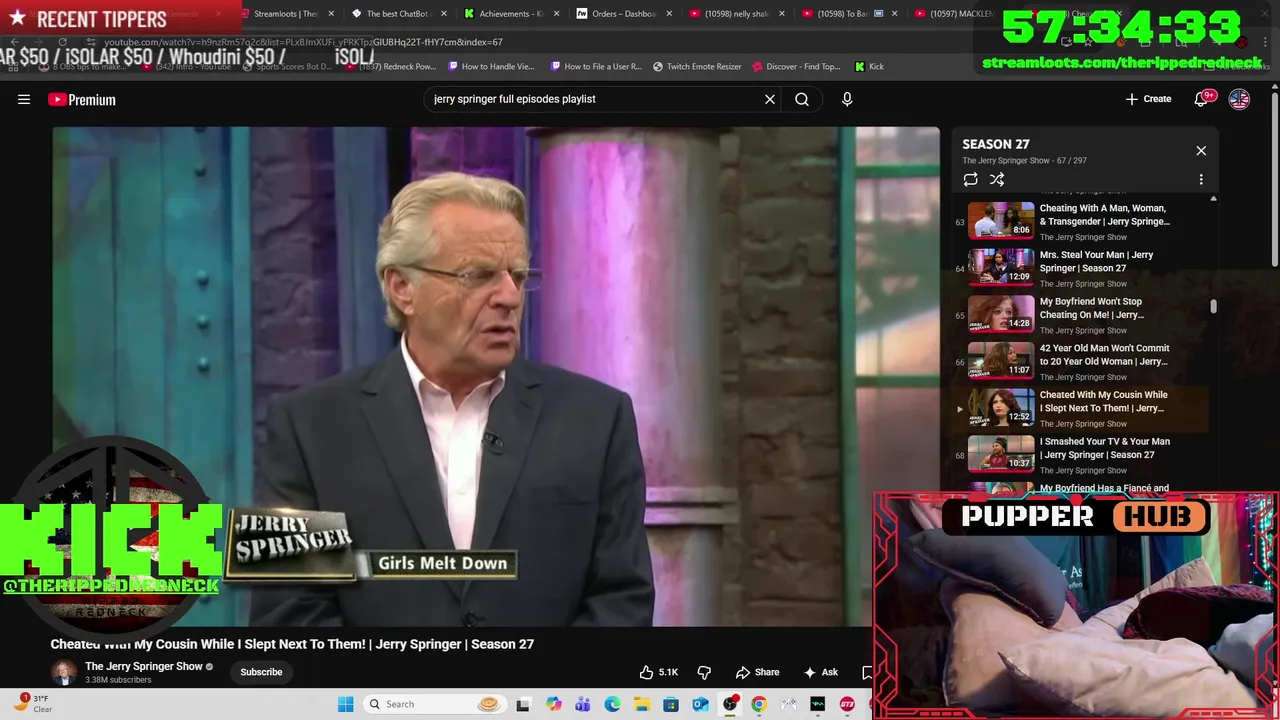Play 'Cheating With A Man, Woman' video

point(1082,222)
